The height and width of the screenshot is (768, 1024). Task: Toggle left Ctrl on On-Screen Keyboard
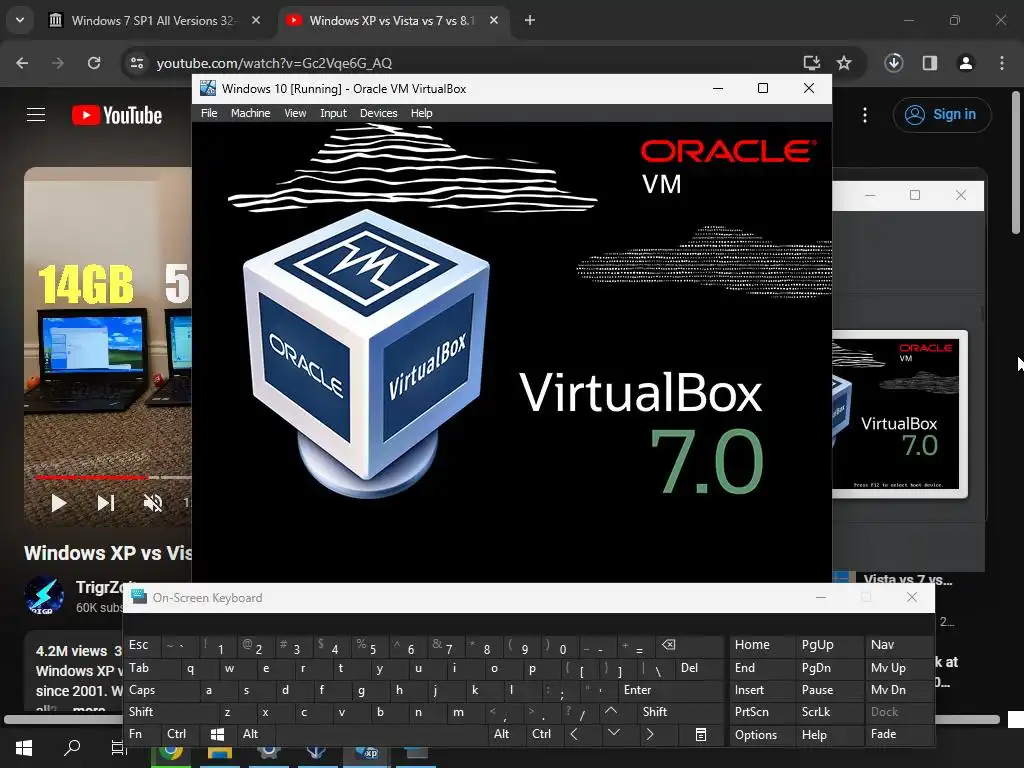[180, 734]
